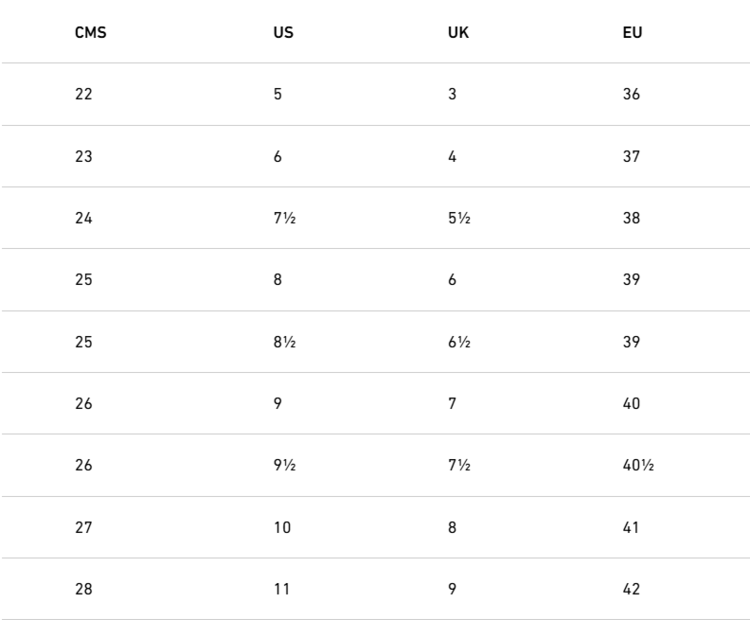Select the 28 value in CMS column

83,590
